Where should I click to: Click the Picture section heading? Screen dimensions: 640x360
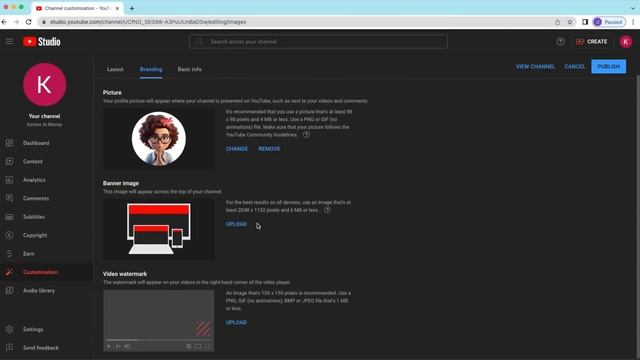click(112, 93)
